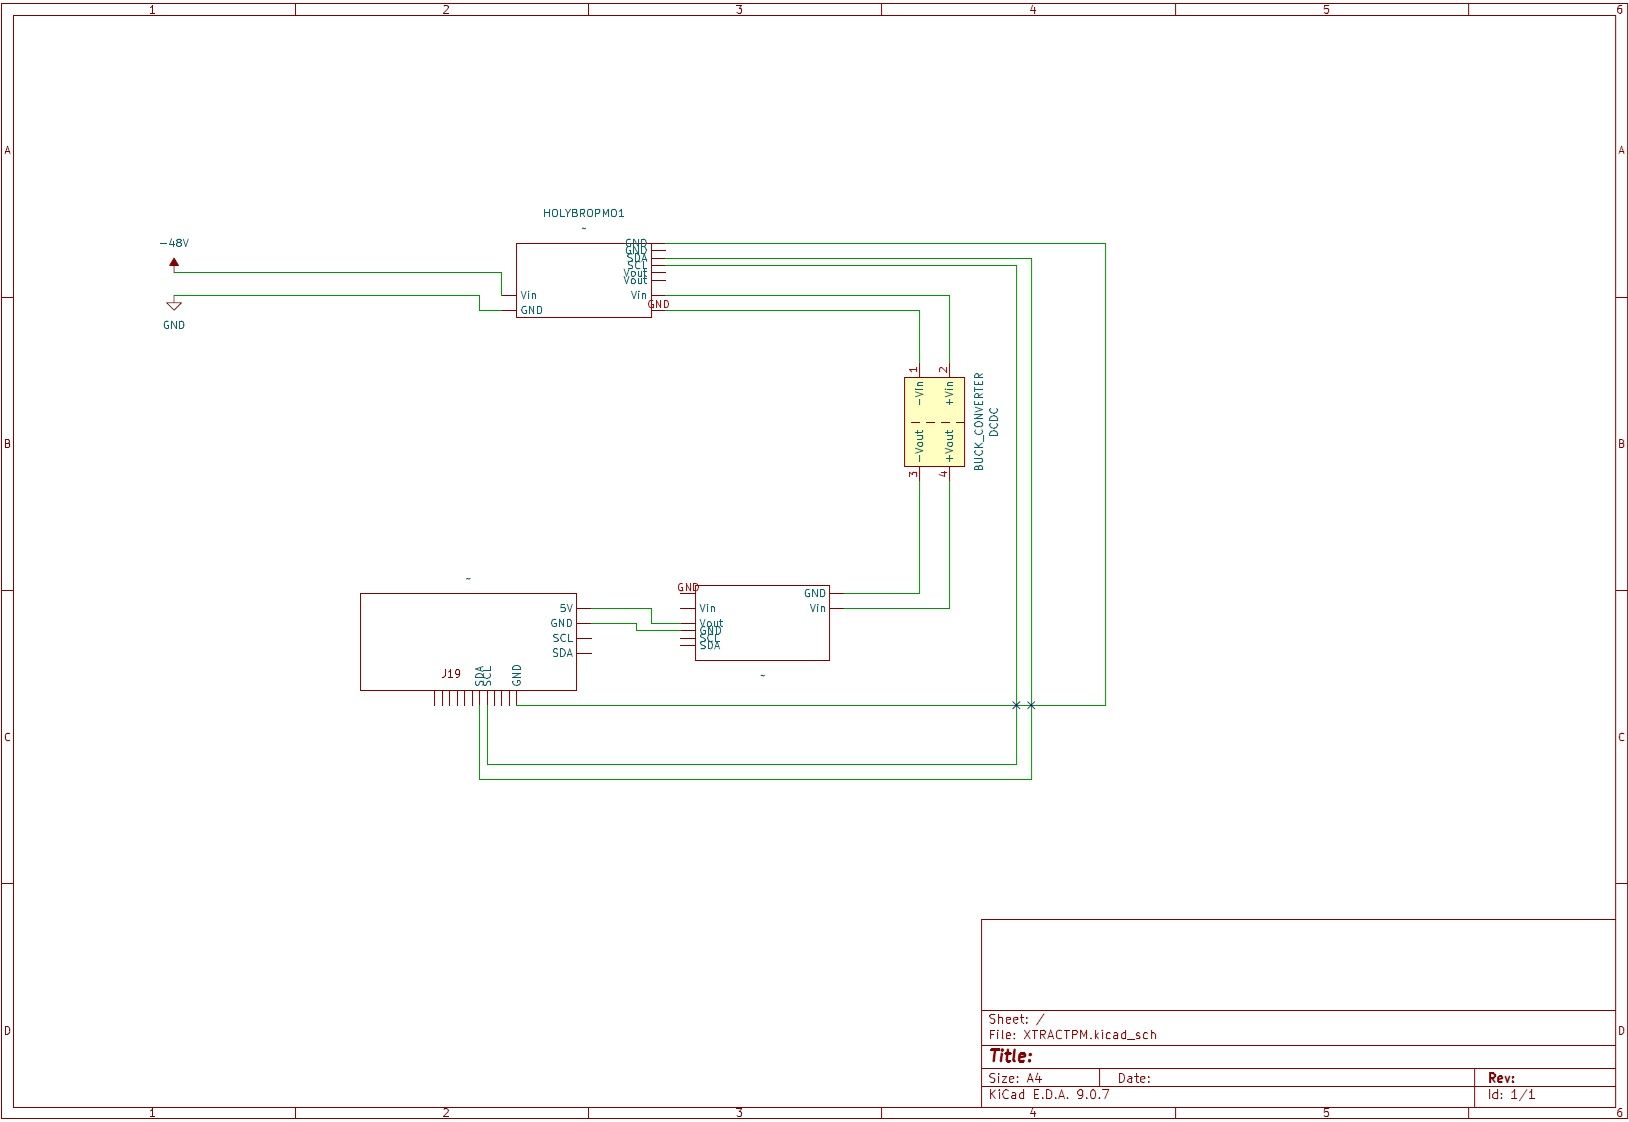
Task: Click the Size A4 field
Action: click(x=1015, y=1078)
